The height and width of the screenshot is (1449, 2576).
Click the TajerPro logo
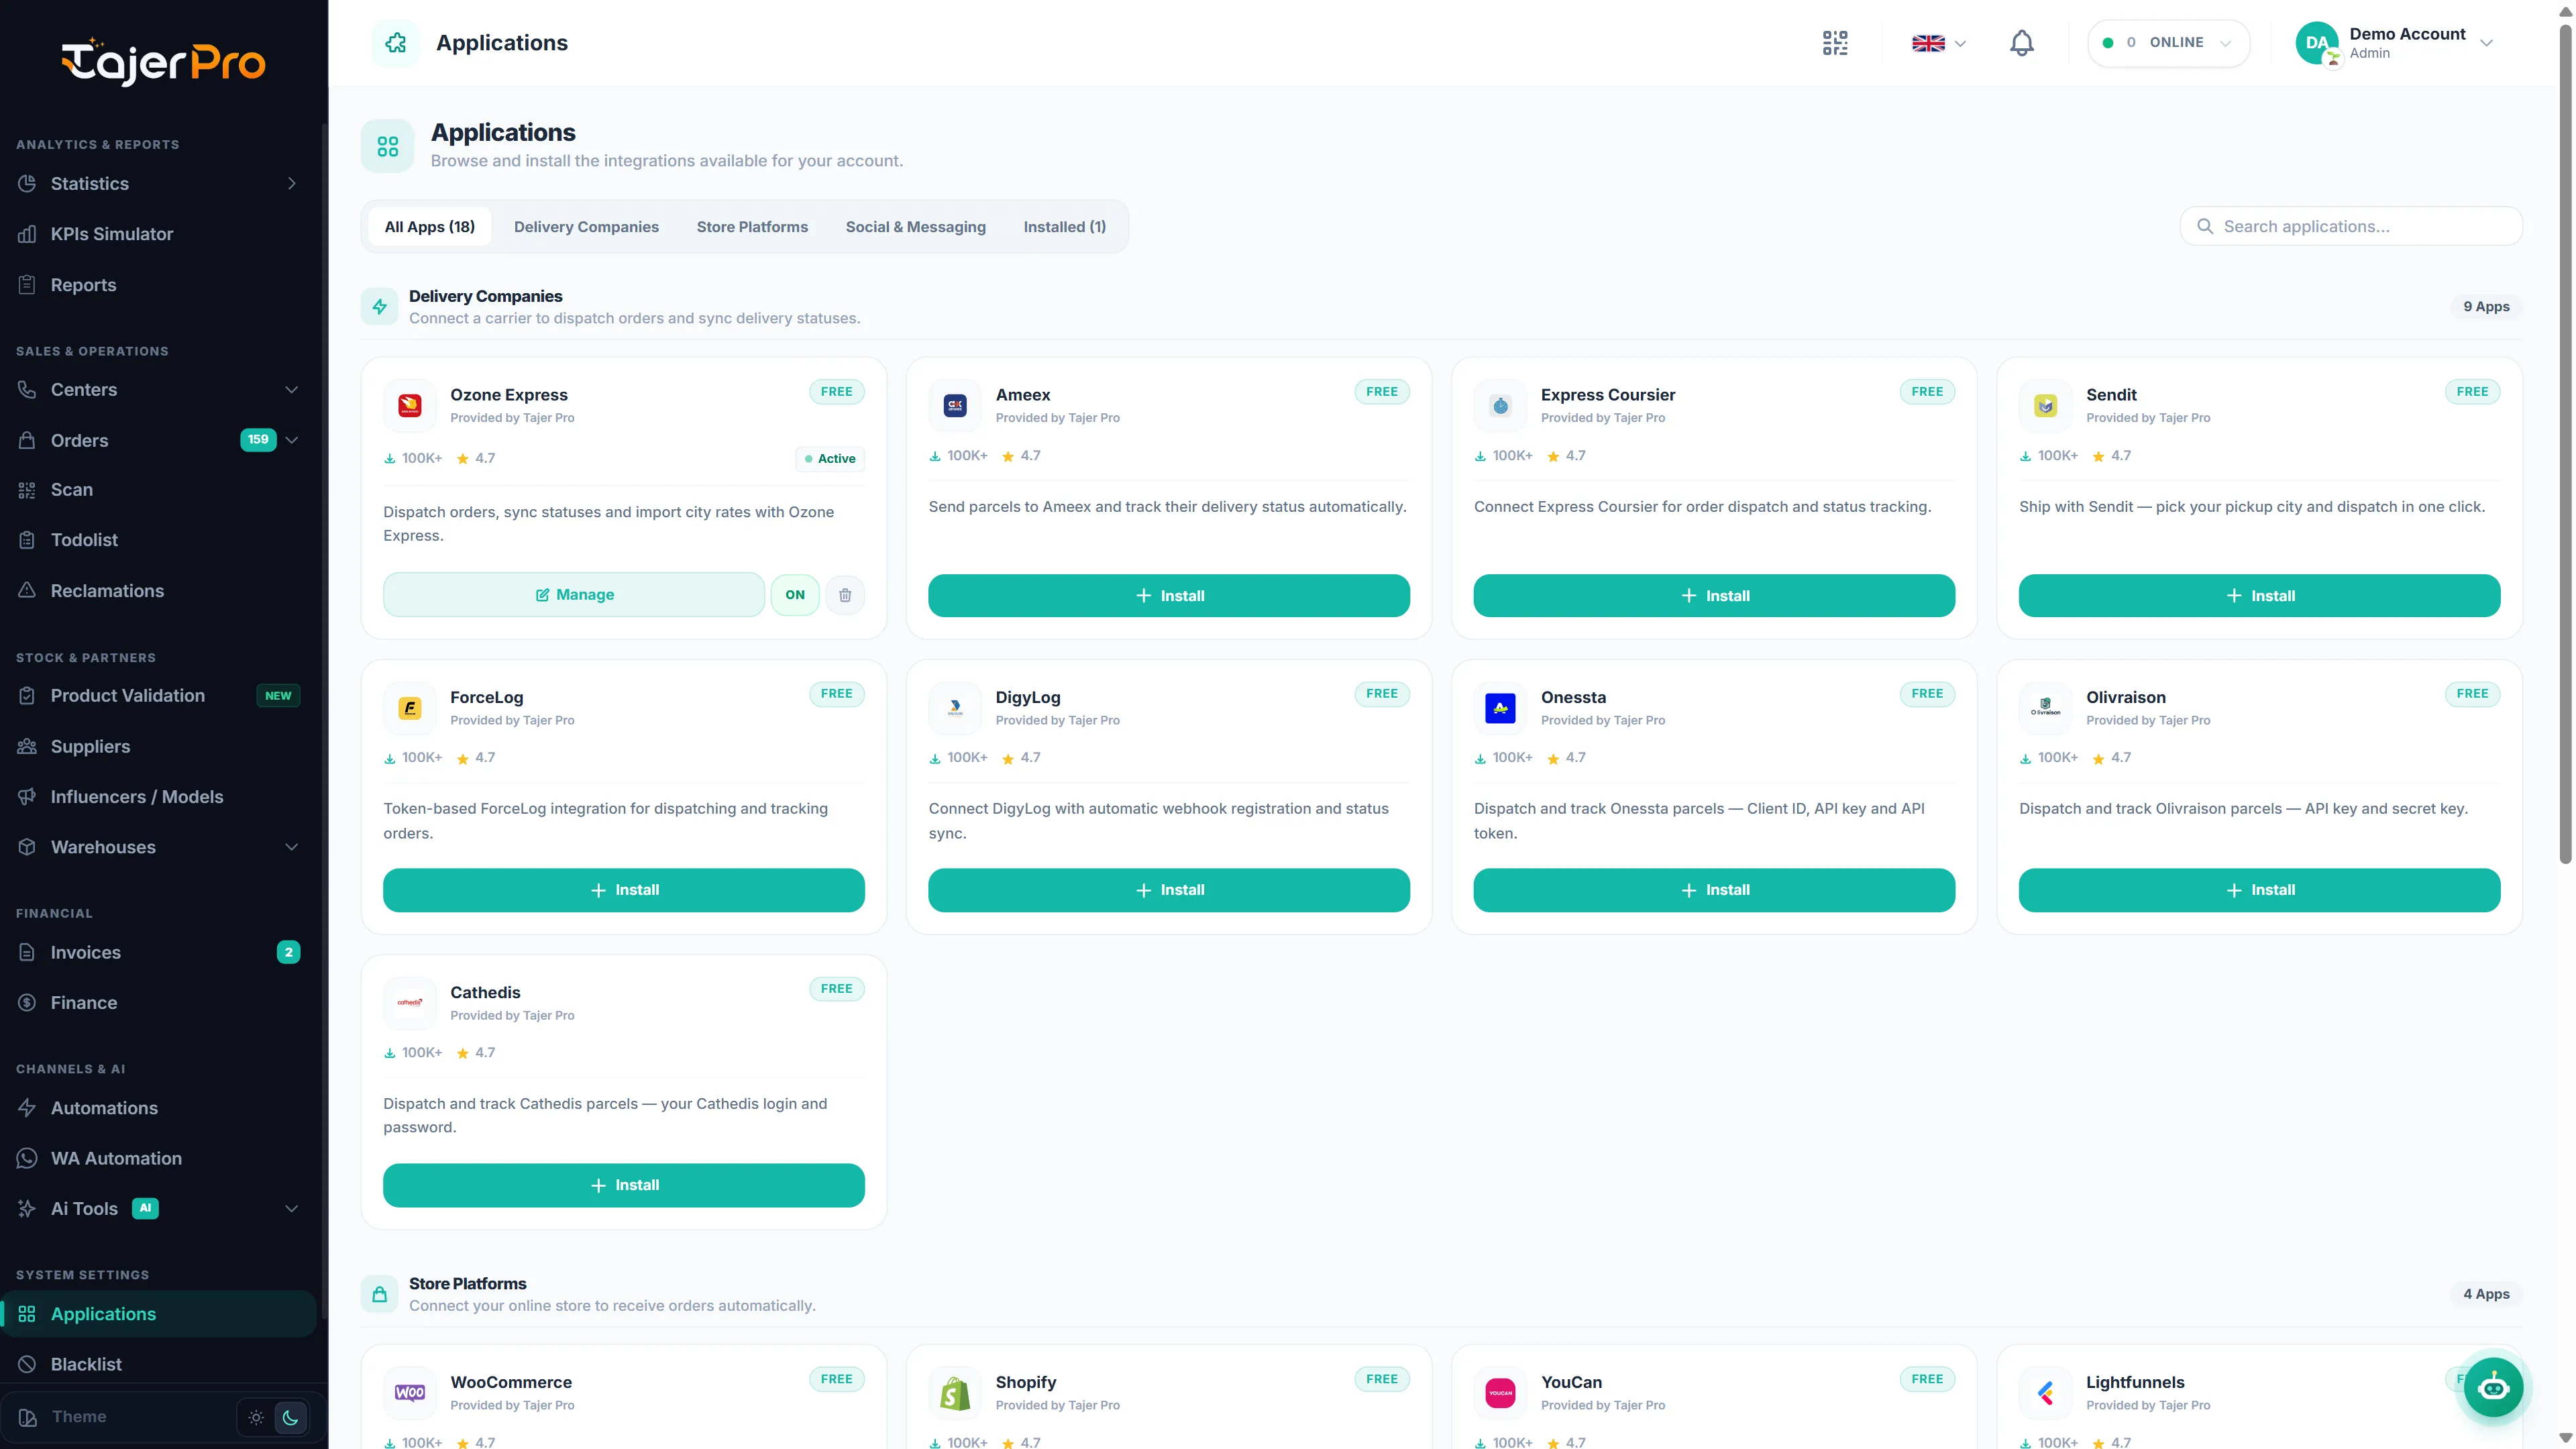[x=163, y=62]
